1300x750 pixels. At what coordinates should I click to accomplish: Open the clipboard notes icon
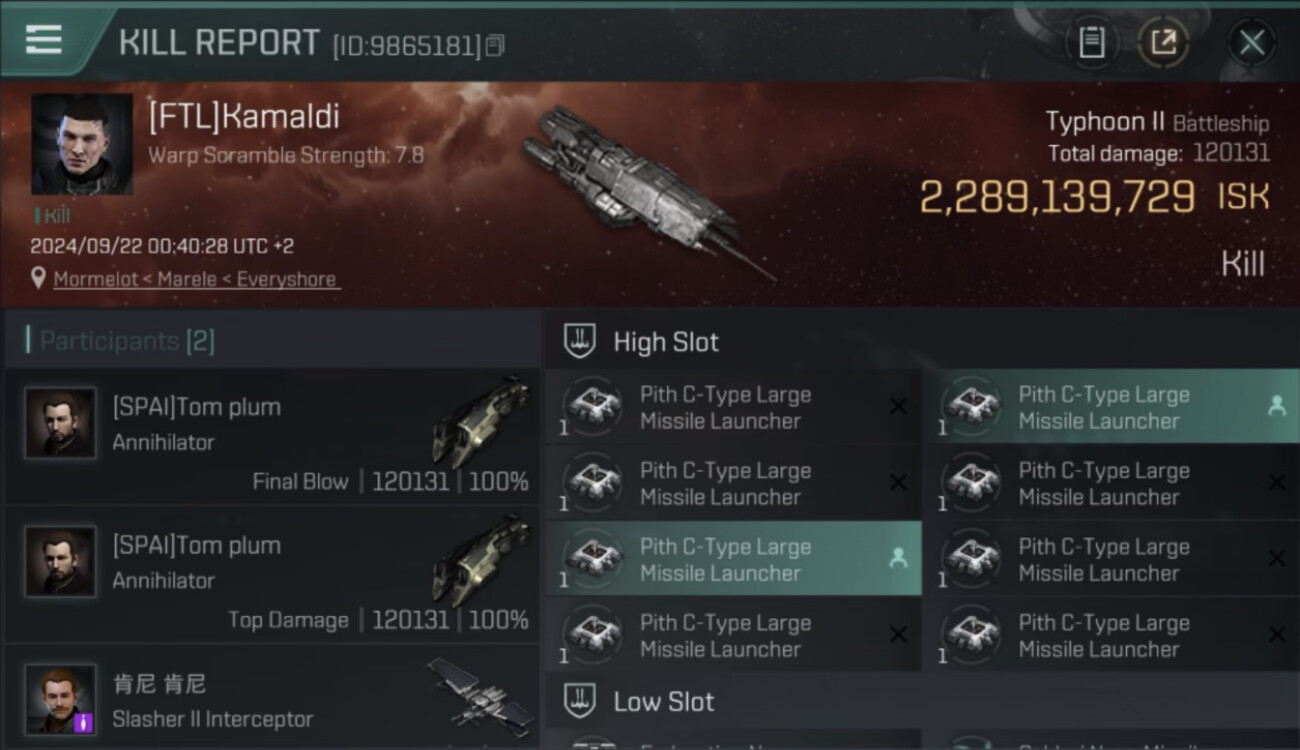[x=1091, y=42]
